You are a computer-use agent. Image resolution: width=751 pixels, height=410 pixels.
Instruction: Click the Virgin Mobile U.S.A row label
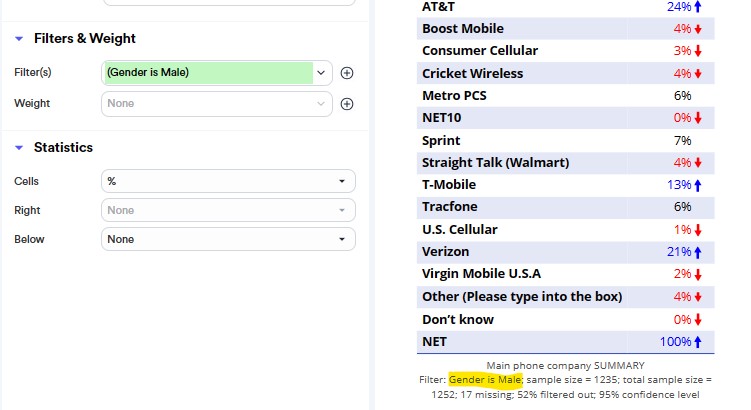pos(481,274)
